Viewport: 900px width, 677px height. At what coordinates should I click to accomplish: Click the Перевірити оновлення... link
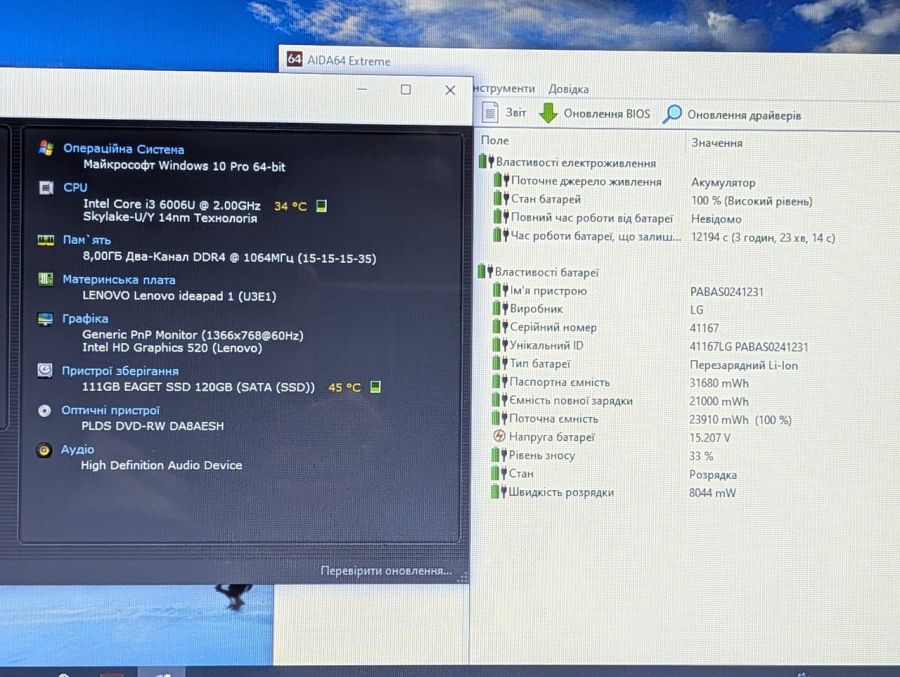coord(386,571)
